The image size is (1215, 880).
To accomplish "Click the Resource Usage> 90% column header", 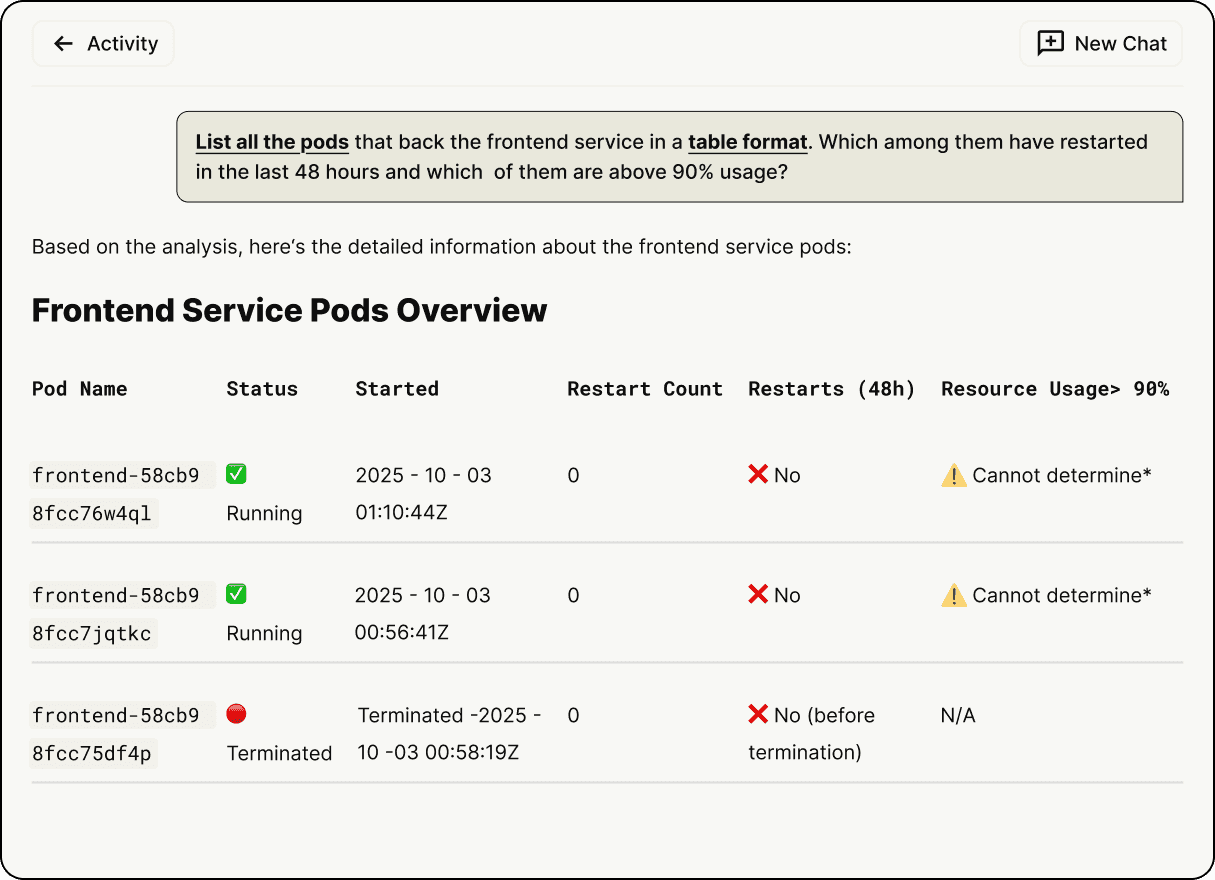I will [x=1055, y=389].
